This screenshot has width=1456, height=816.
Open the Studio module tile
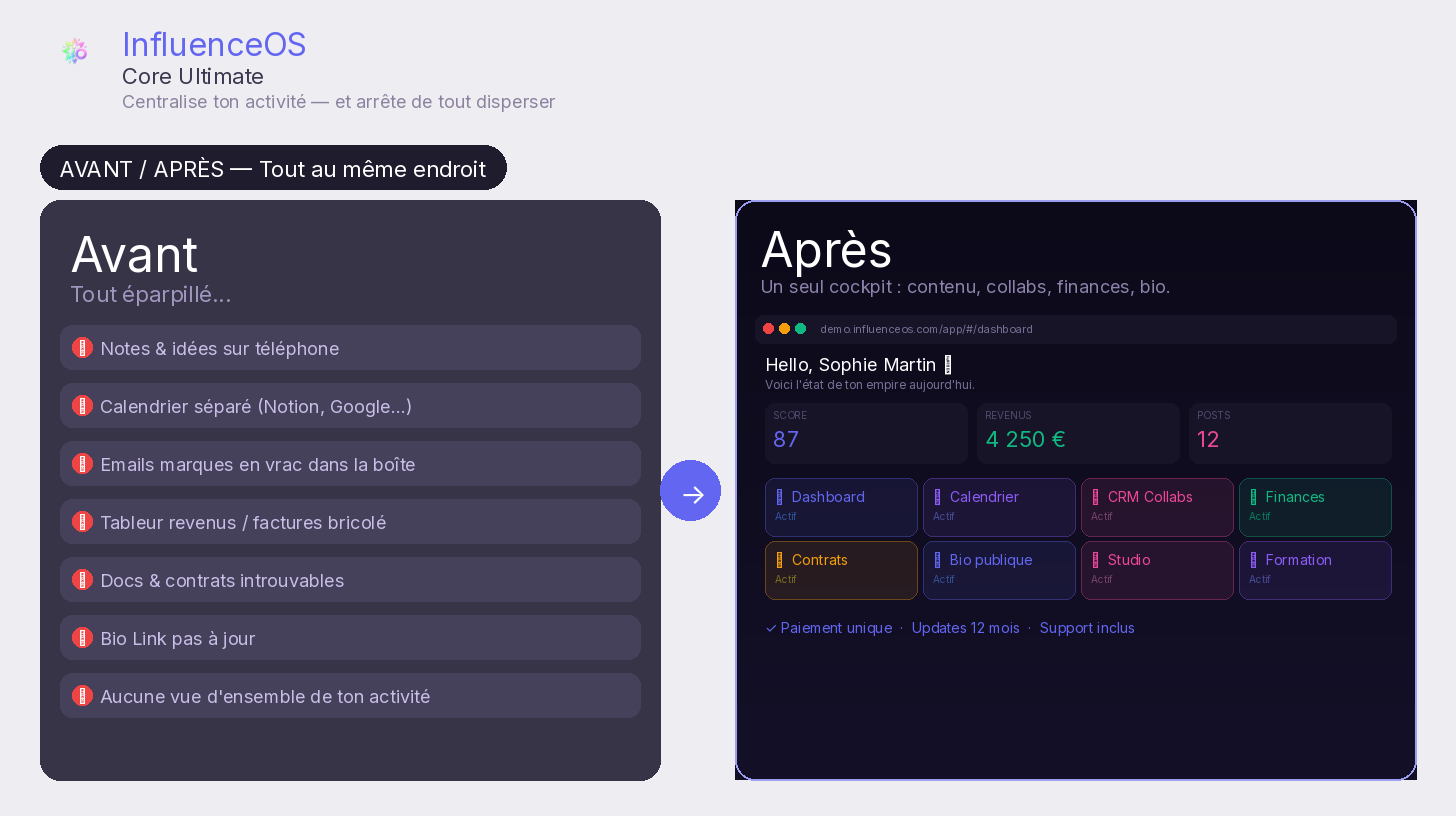pyautogui.click(x=1157, y=570)
